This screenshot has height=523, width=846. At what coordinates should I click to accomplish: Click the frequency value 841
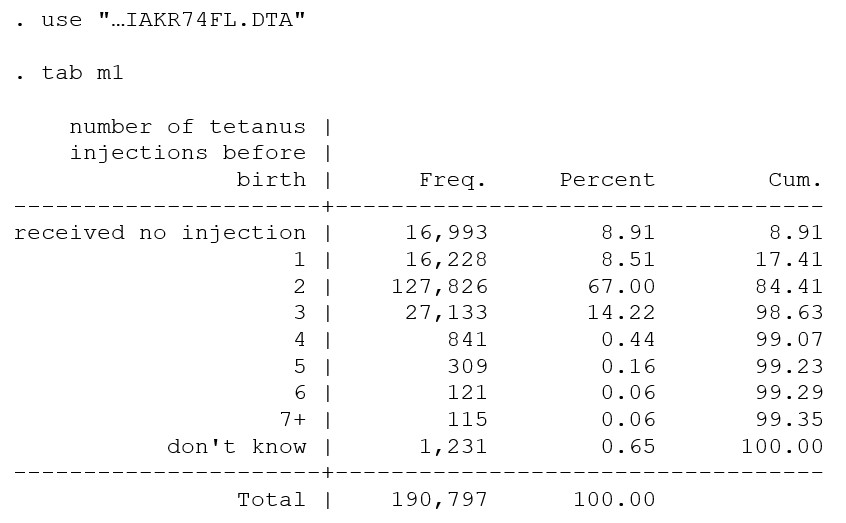(467, 340)
